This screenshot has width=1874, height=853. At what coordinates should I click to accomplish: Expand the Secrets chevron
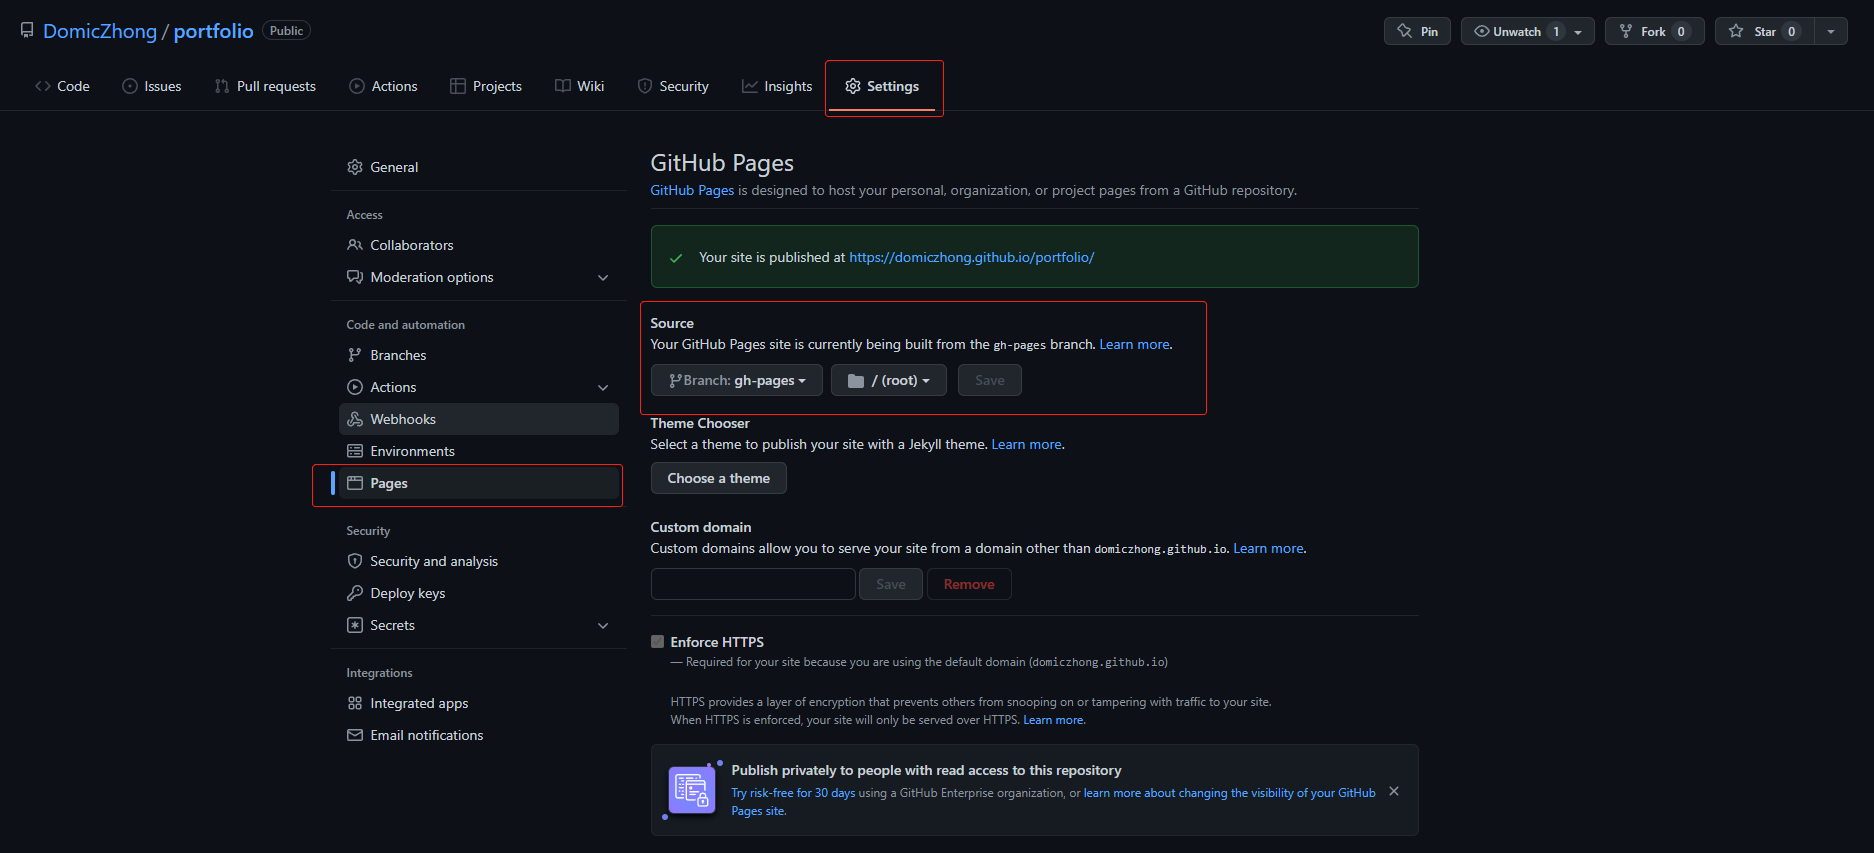603,625
